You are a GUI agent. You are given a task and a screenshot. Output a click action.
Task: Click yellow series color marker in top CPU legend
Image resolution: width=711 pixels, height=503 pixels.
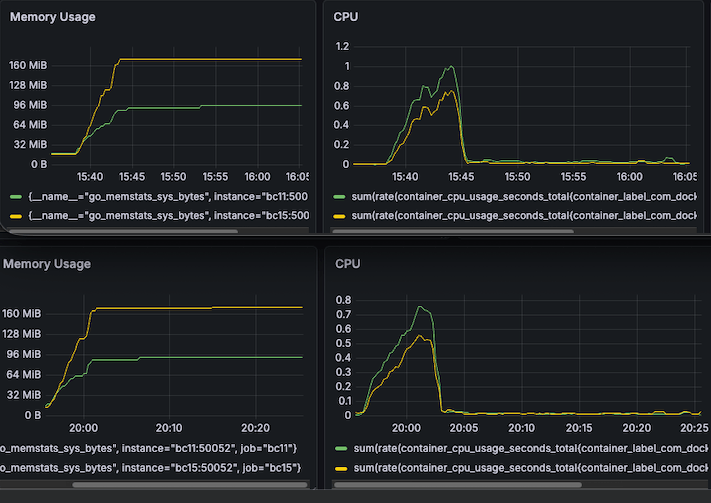click(340, 215)
